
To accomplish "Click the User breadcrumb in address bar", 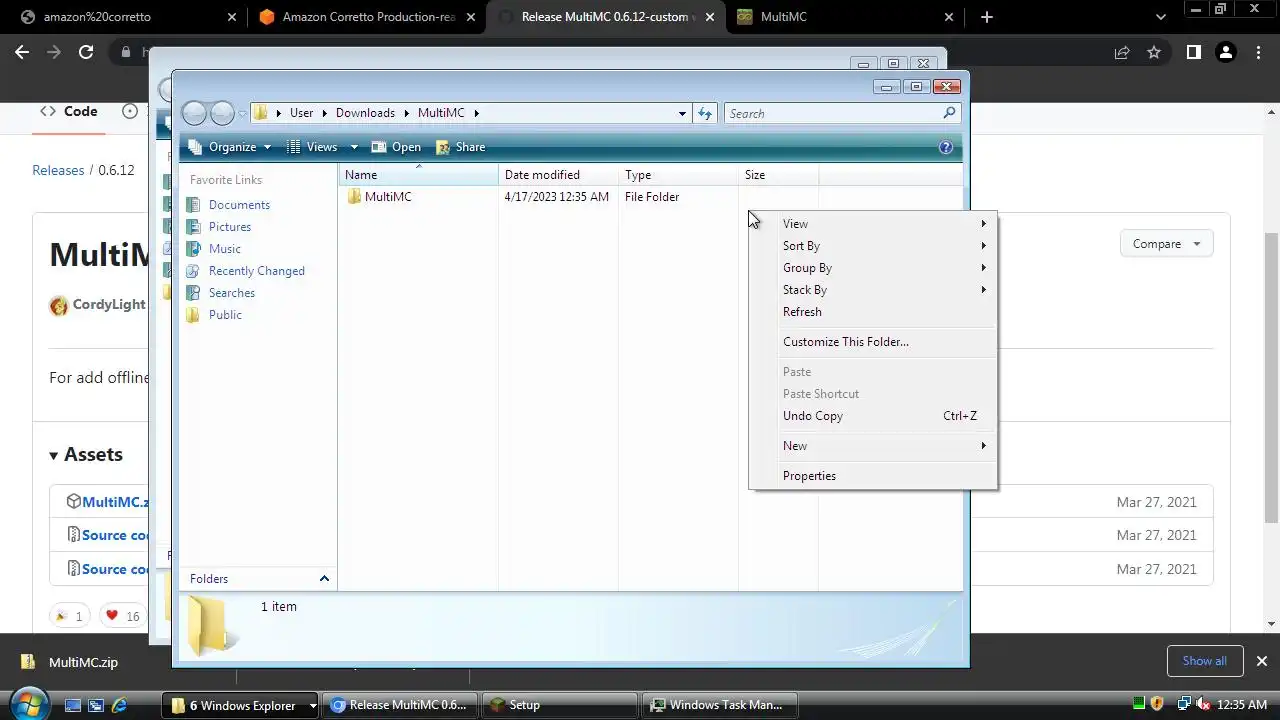I will click(301, 113).
